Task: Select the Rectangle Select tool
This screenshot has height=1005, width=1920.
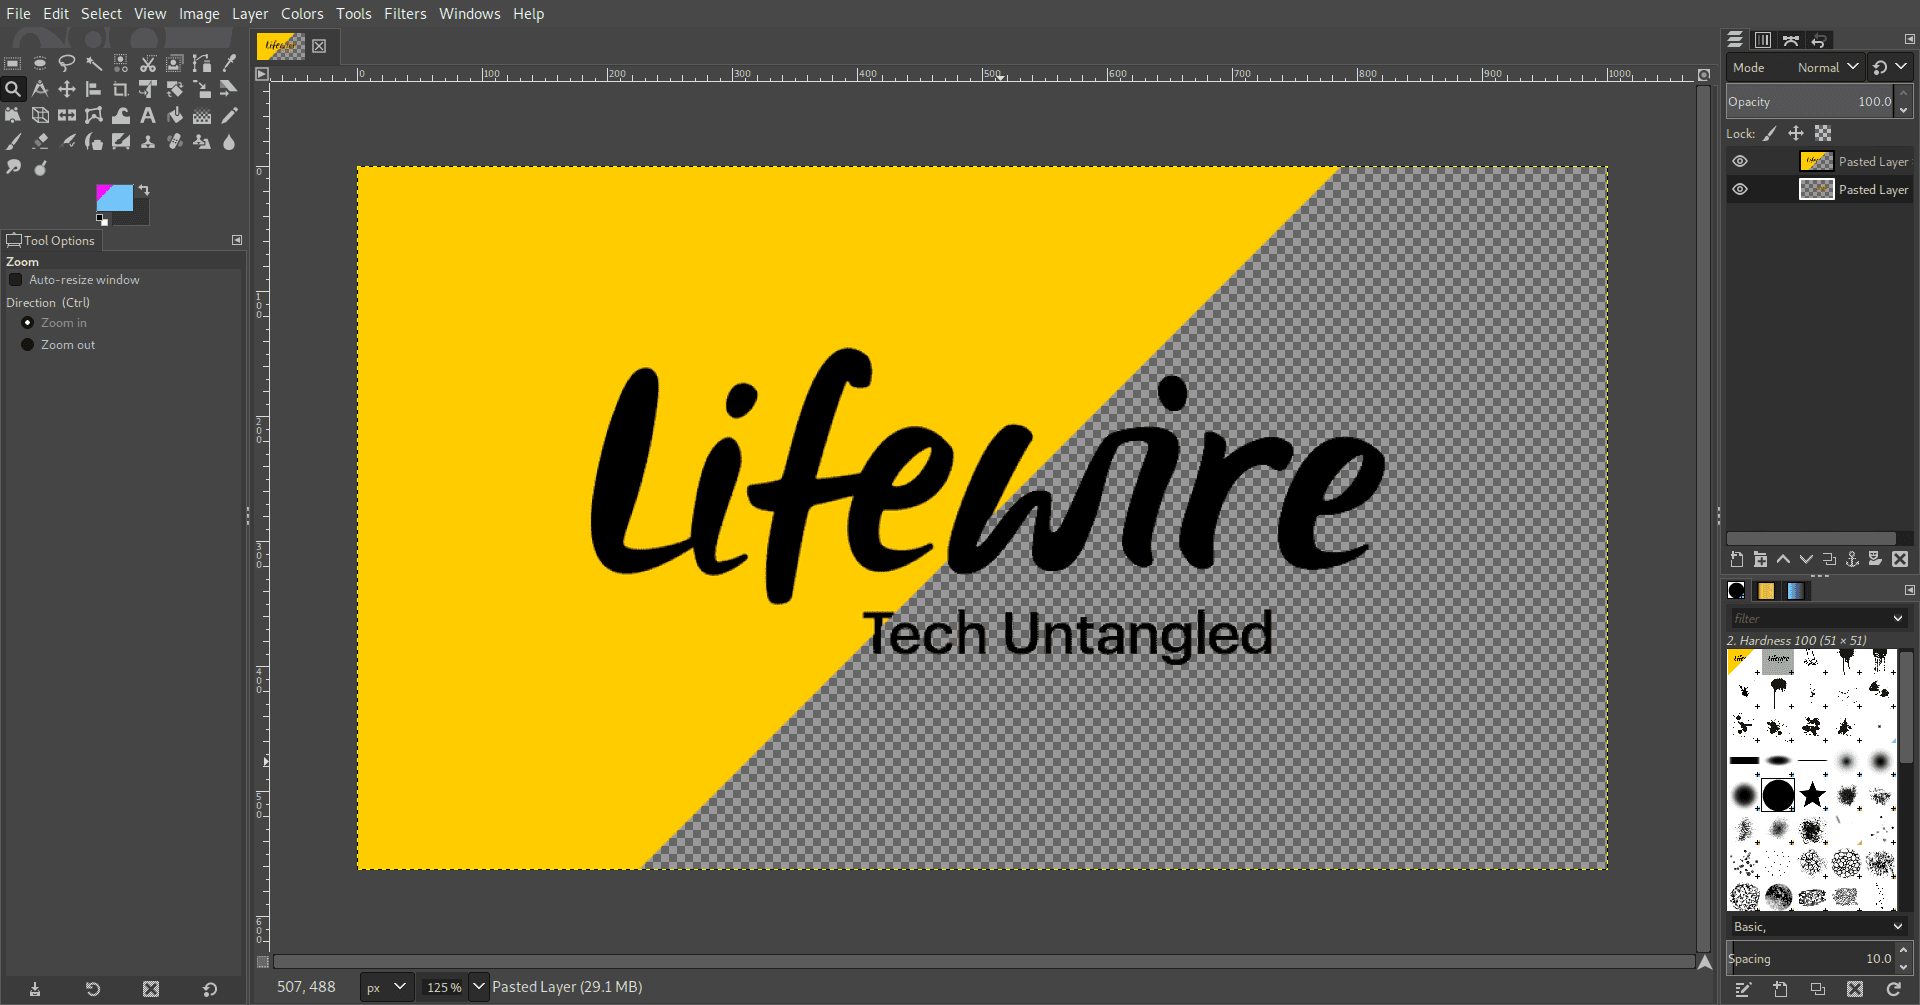Action: point(13,63)
